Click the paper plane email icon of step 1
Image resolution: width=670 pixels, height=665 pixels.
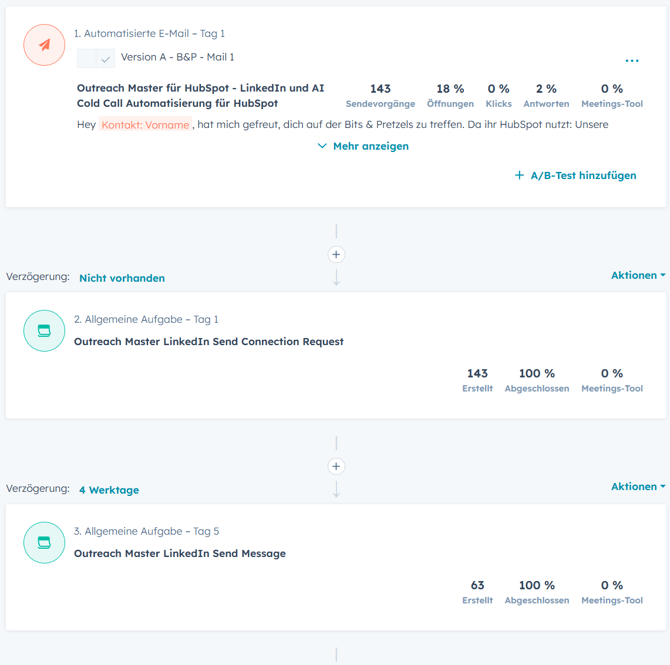click(x=44, y=45)
